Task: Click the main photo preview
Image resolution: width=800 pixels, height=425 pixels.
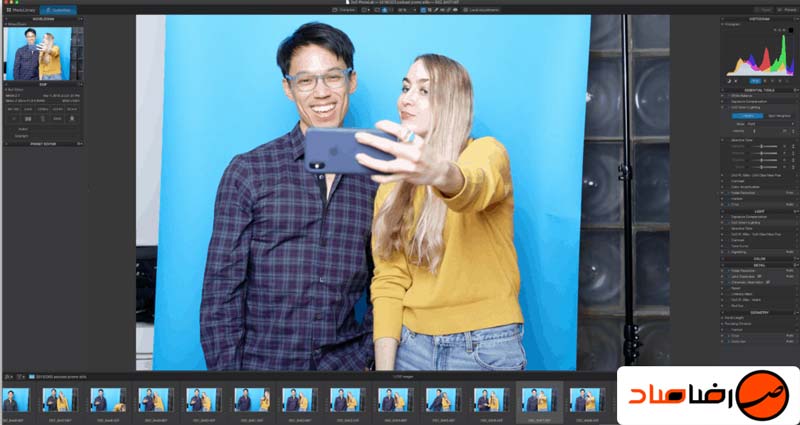Action: (403, 192)
